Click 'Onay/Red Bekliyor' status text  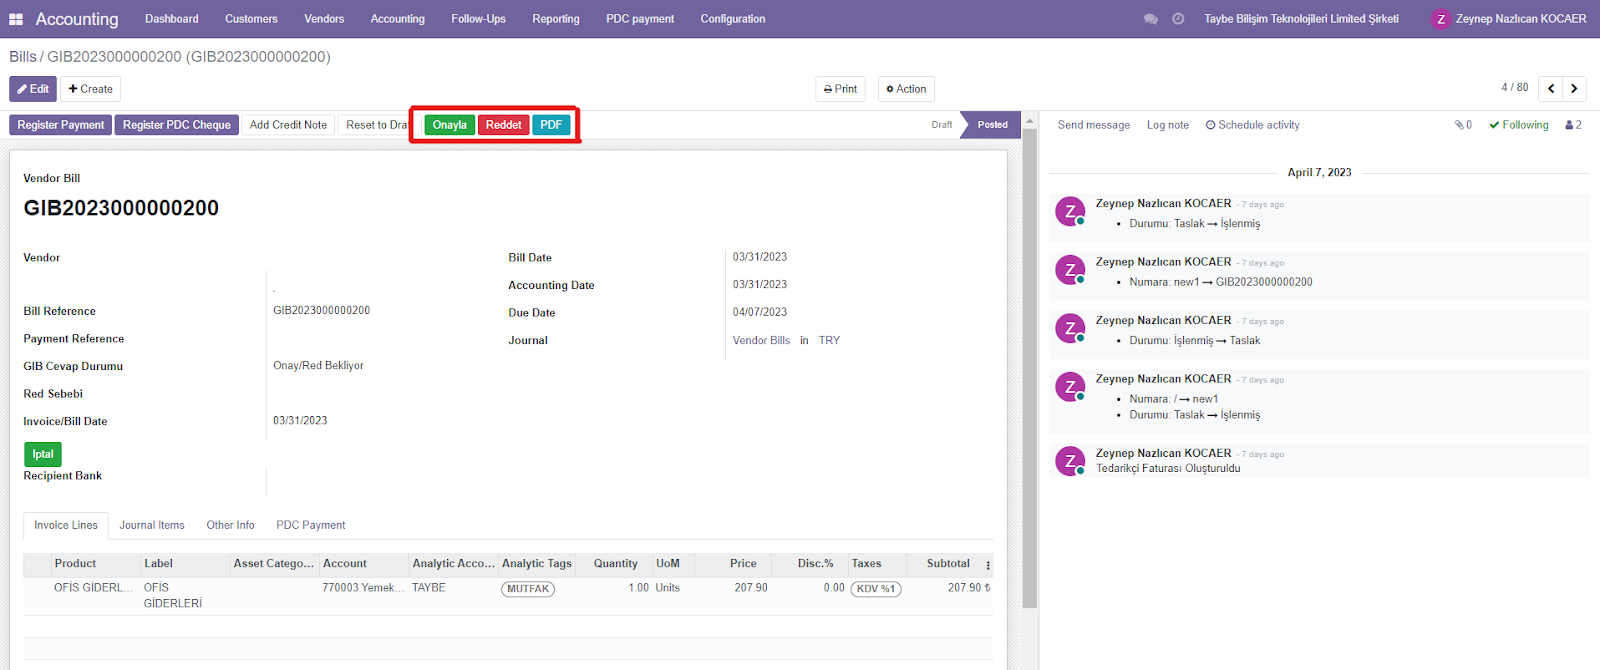click(318, 366)
